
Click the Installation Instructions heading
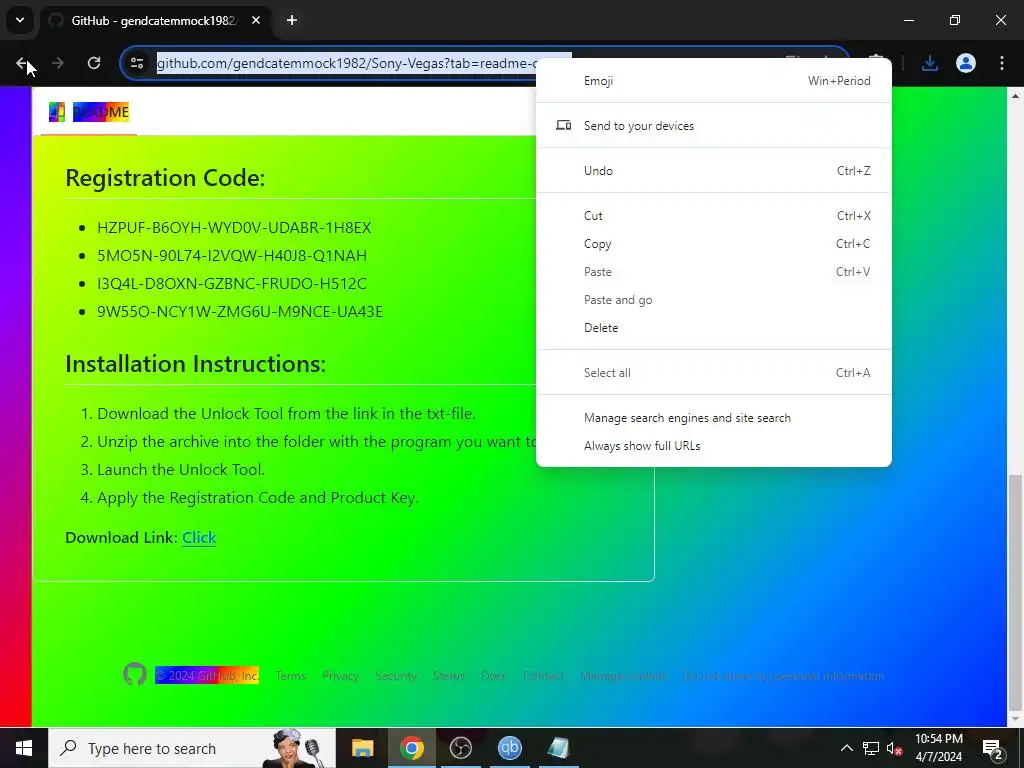(x=195, y=364)
